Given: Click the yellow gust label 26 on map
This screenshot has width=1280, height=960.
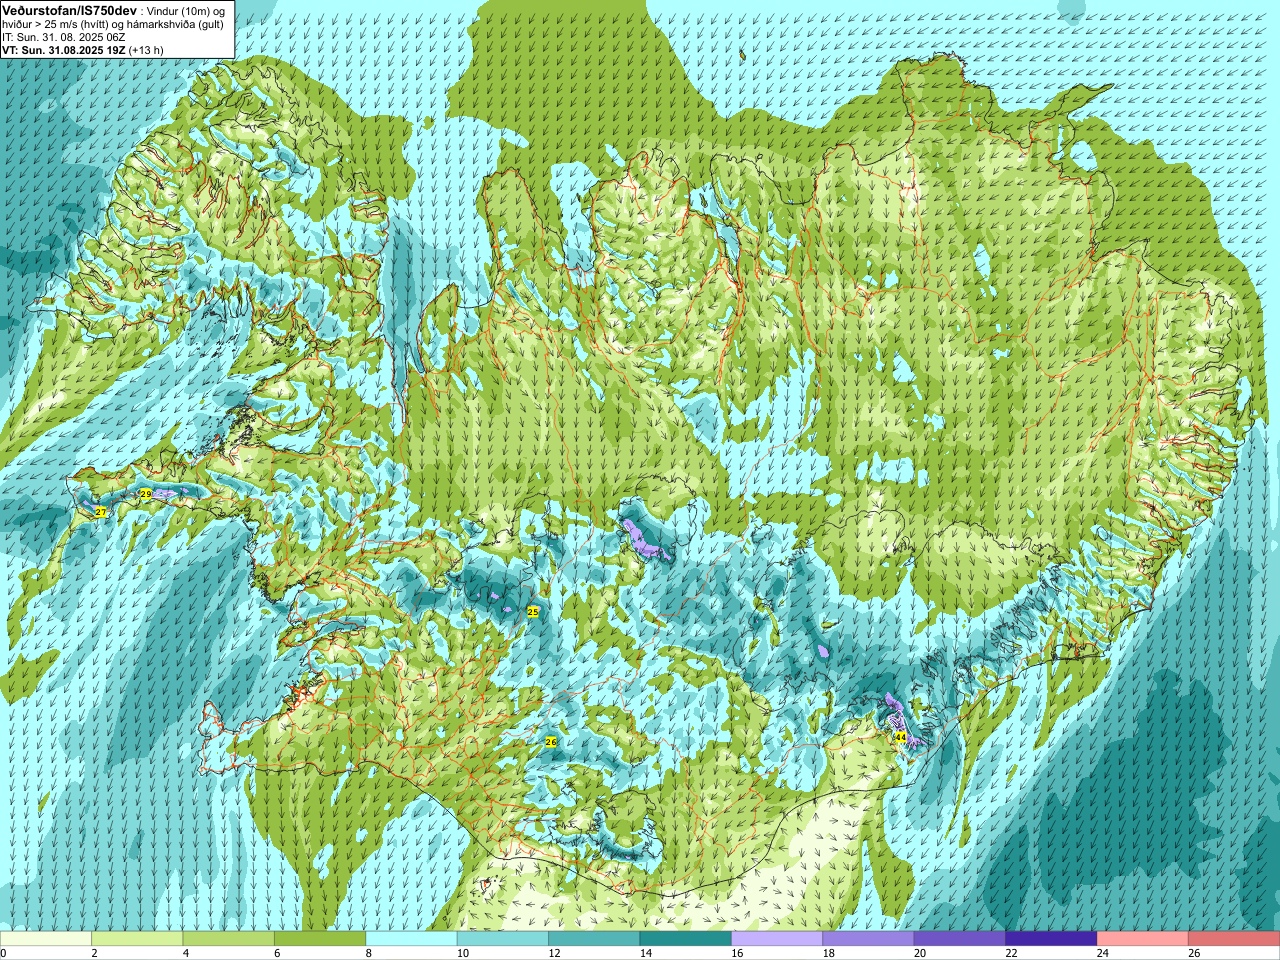Looking at the screenshot, I should click(551, 741).
